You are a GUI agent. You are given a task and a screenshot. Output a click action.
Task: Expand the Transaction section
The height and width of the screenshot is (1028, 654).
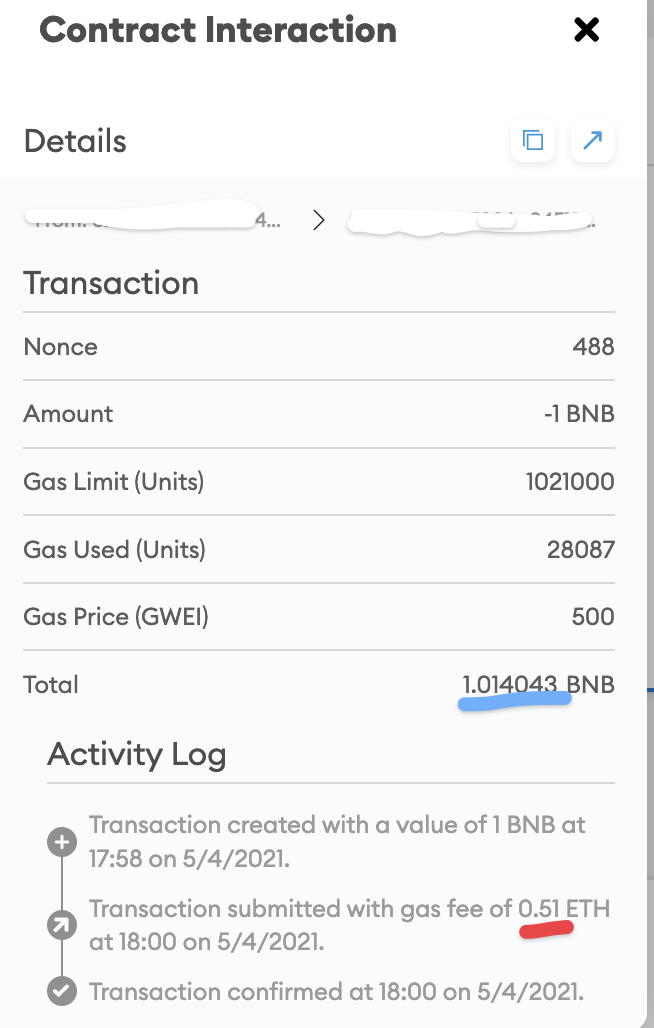point(110,284)
